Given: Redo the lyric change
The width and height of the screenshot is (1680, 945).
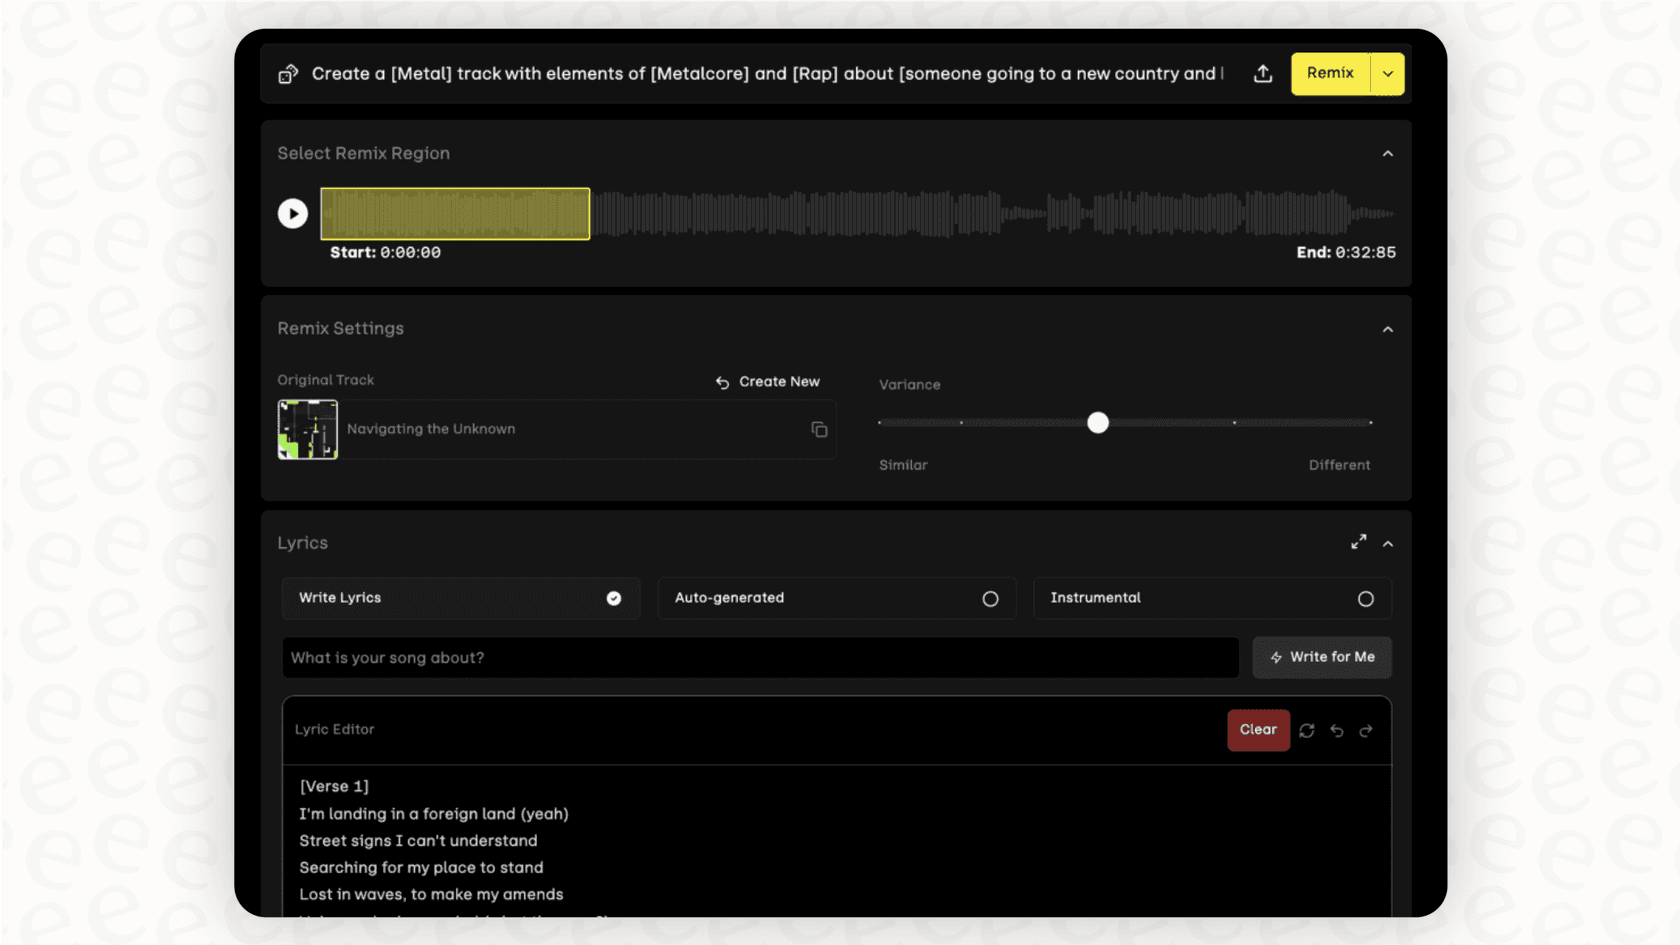Looking at the screenshot, I should click(1366, 730).
